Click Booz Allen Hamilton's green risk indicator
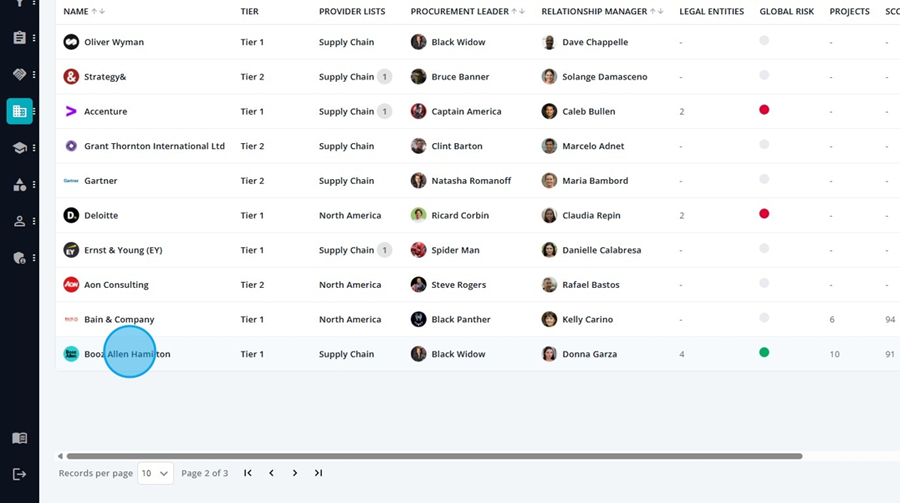 point(764,353)
